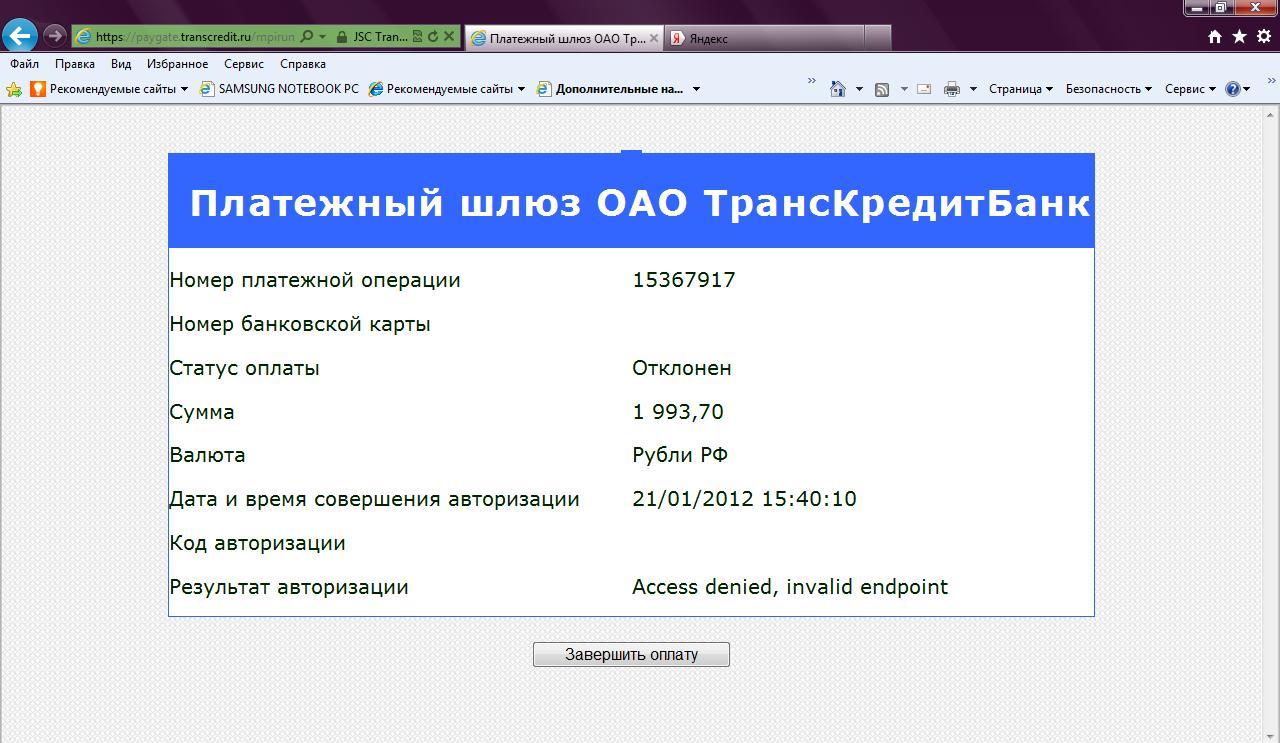Expand the Страница dropdown menu
Viewport: 1280px width, 743px height.
(x=1020, y=89)
